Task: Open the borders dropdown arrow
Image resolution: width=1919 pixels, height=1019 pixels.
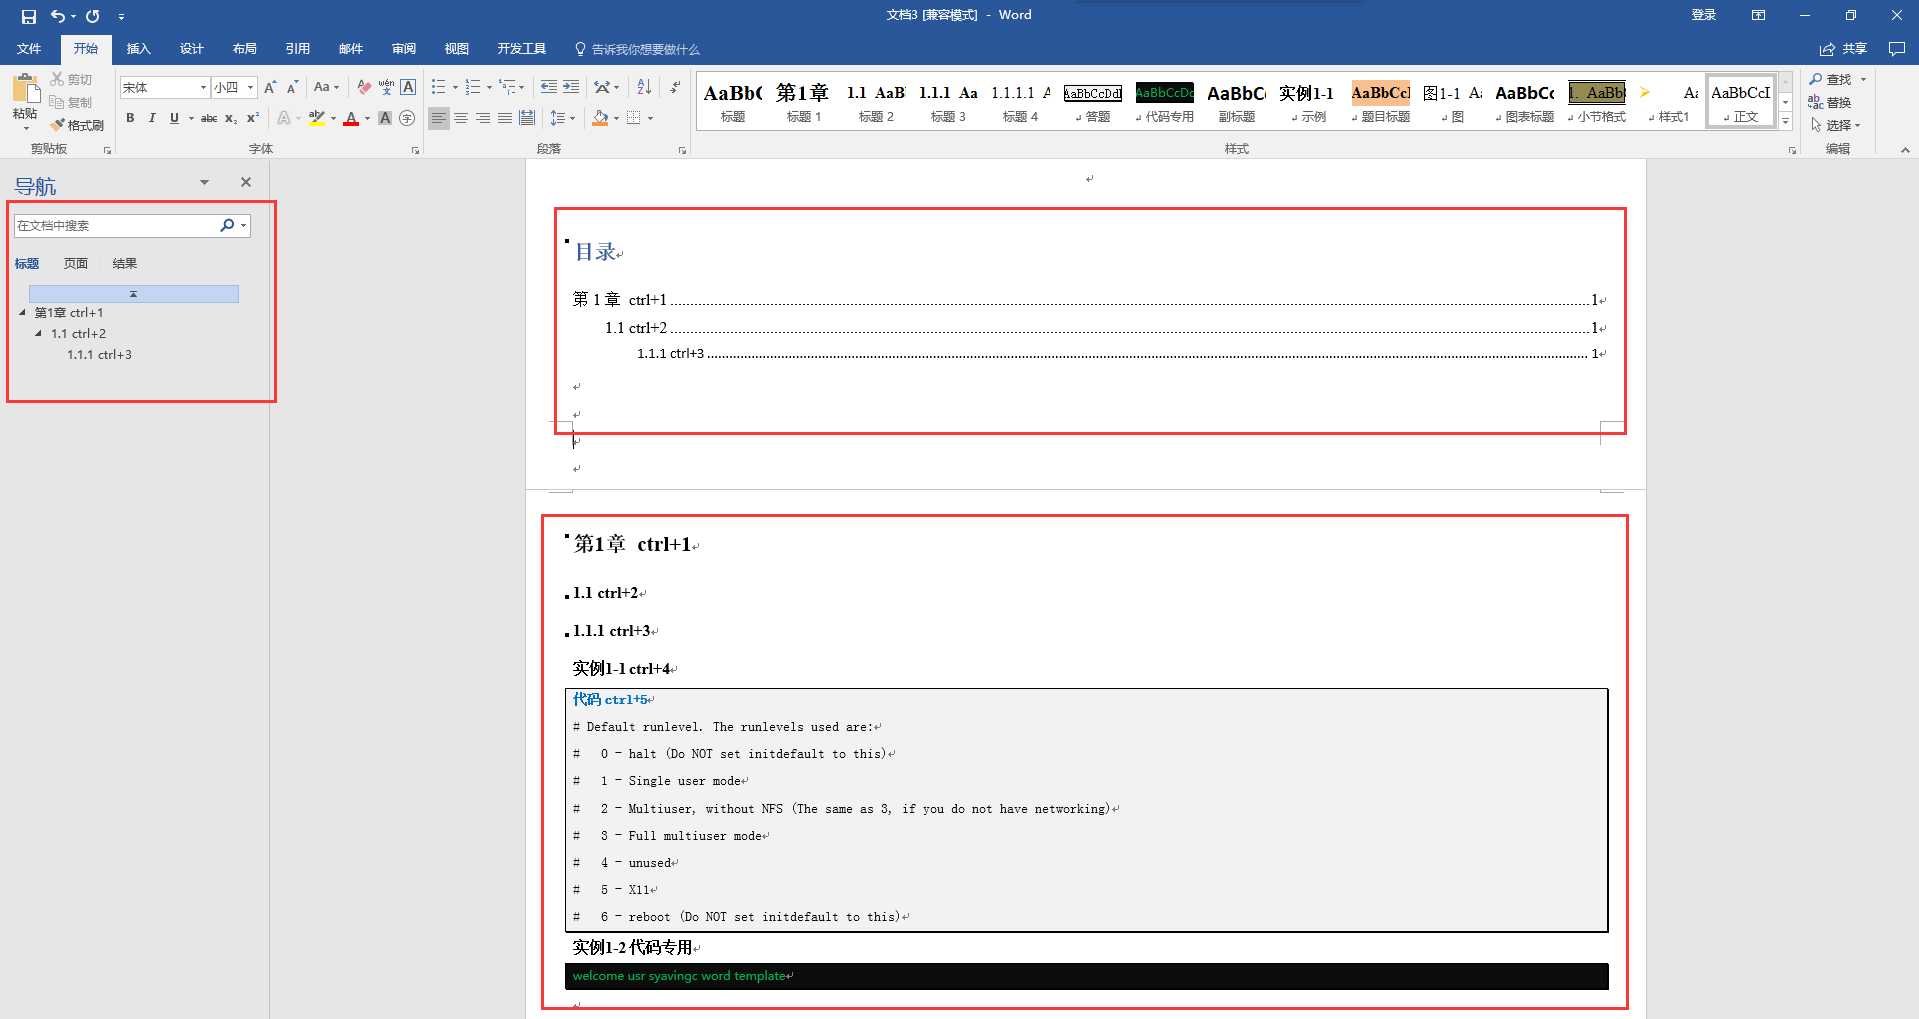Action: (x=650, y=118)
